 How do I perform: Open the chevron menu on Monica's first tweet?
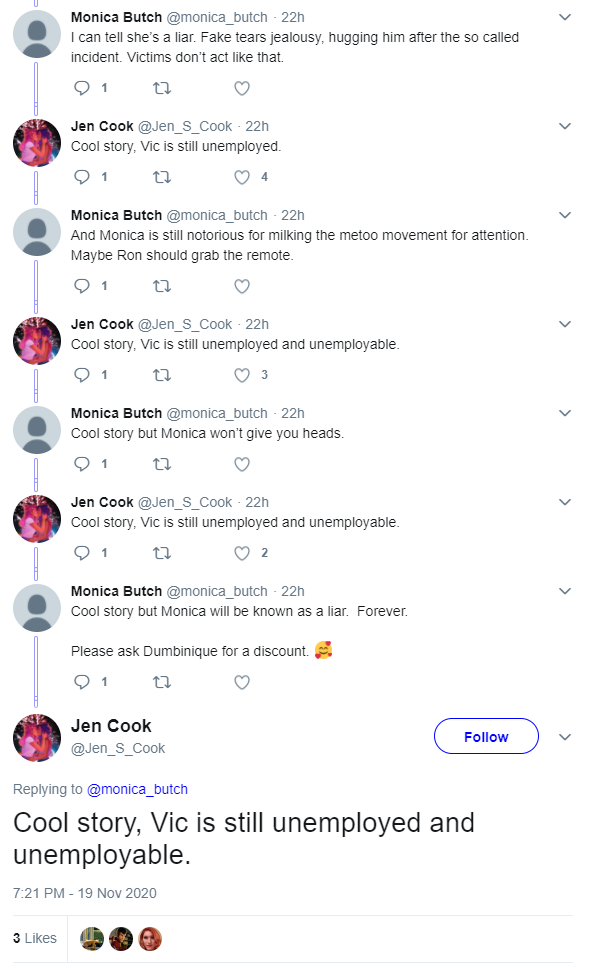click(565, 17)
